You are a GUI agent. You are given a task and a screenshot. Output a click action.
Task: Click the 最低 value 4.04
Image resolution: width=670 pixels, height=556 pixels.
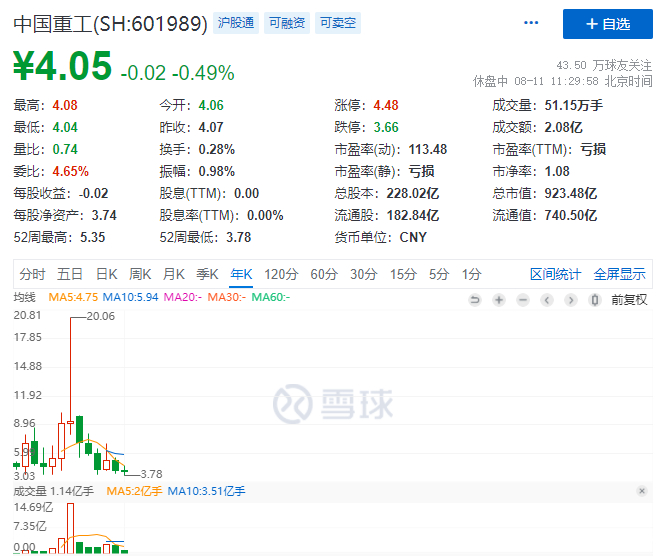tap(65, 127)
